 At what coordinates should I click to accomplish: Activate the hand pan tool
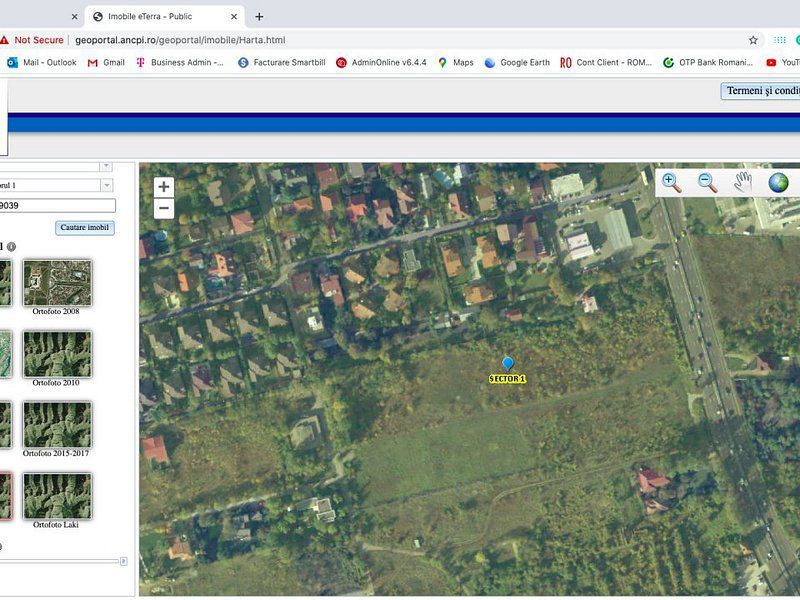(x=741, y=179)
